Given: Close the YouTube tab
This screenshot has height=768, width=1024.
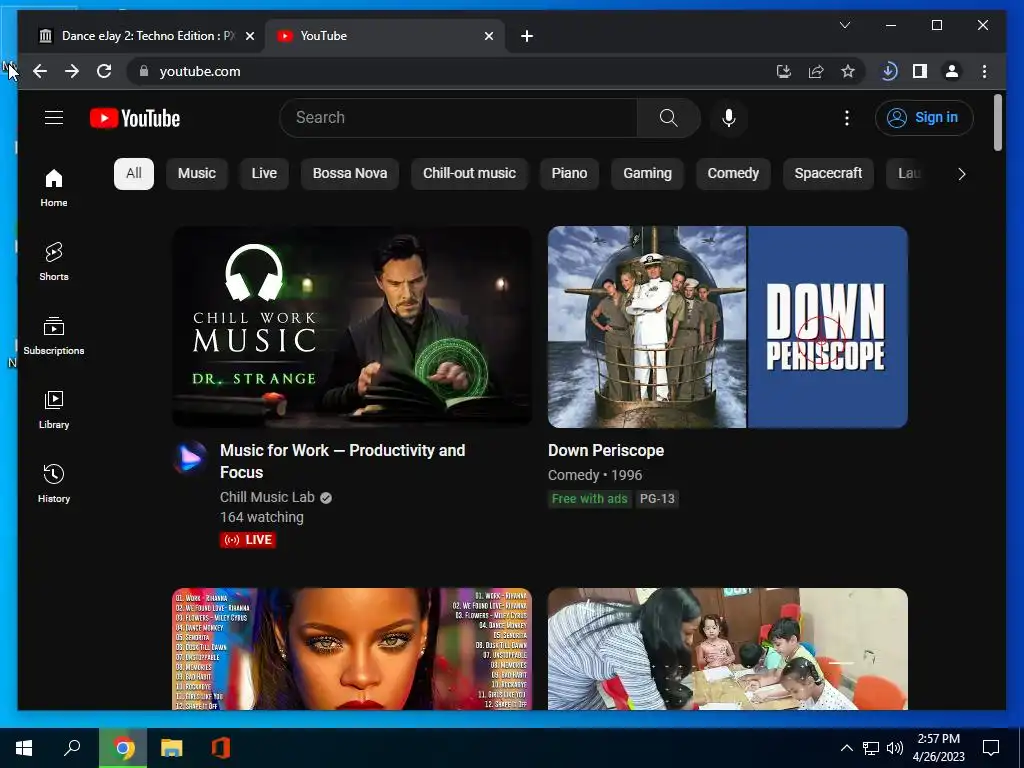Looking at the screenshot, I should click(x=488, y=36).
